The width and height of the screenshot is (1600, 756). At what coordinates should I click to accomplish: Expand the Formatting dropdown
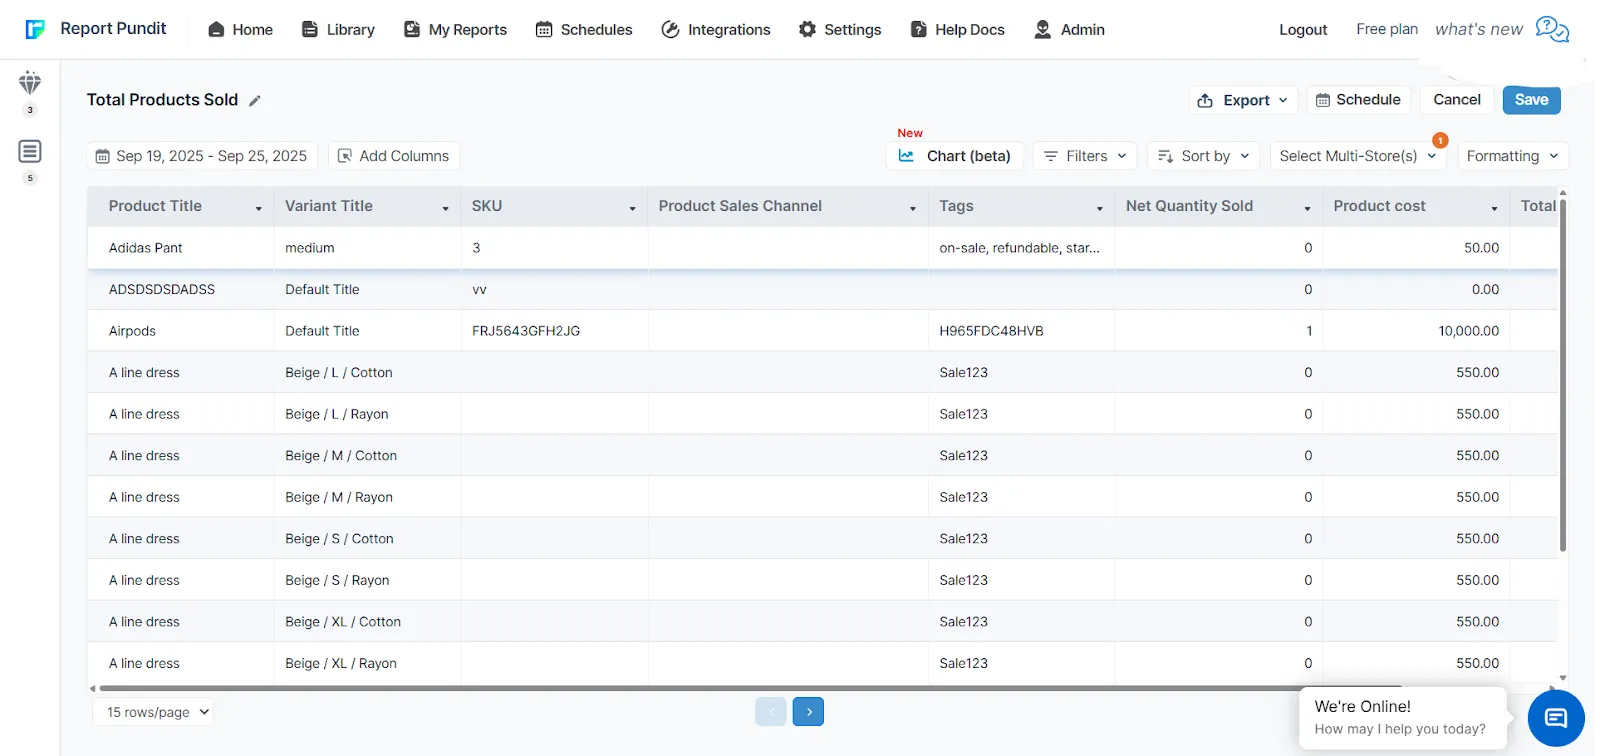click(1513, 156)
